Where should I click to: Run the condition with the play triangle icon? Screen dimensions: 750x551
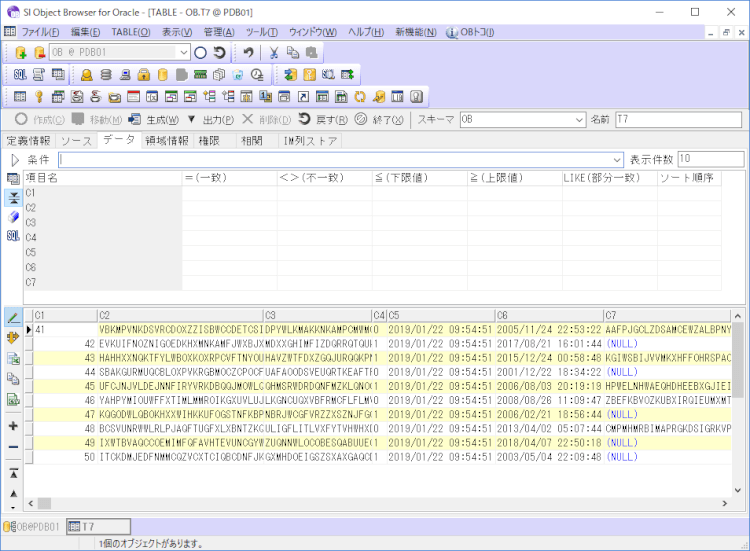[x=14, y=160]
